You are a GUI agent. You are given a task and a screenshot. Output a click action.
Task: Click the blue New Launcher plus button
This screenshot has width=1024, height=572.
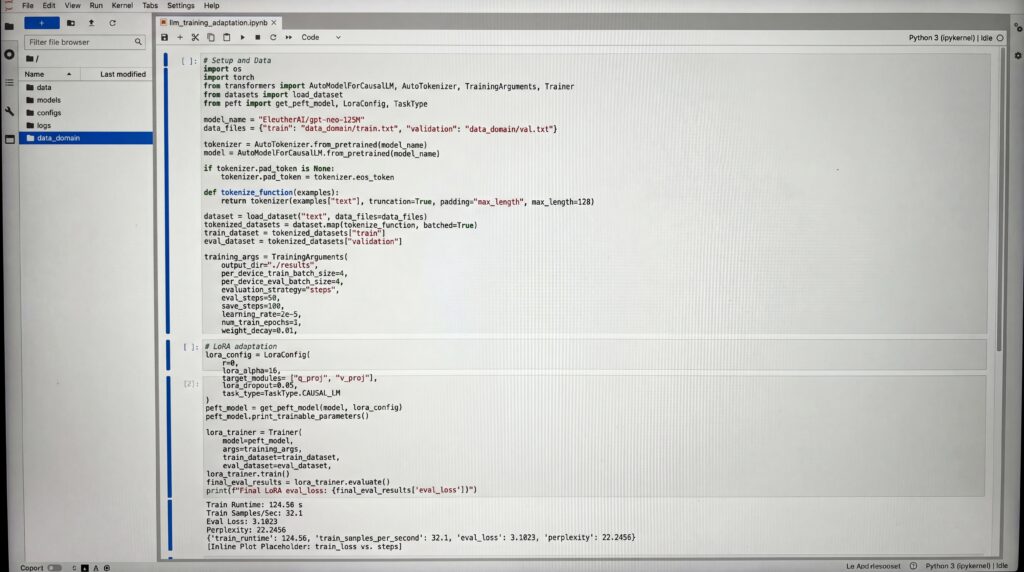pyautogui.click(x=42, y=23)
